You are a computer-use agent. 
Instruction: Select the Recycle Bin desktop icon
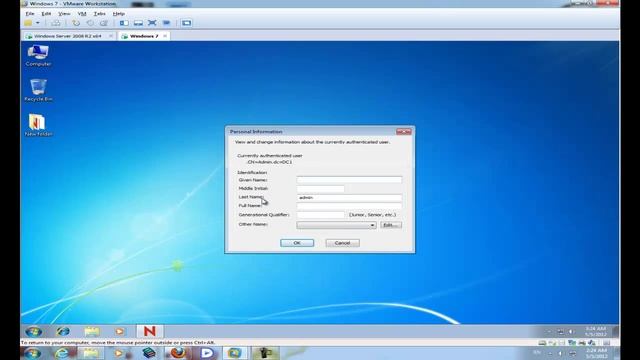coord(38,90)
